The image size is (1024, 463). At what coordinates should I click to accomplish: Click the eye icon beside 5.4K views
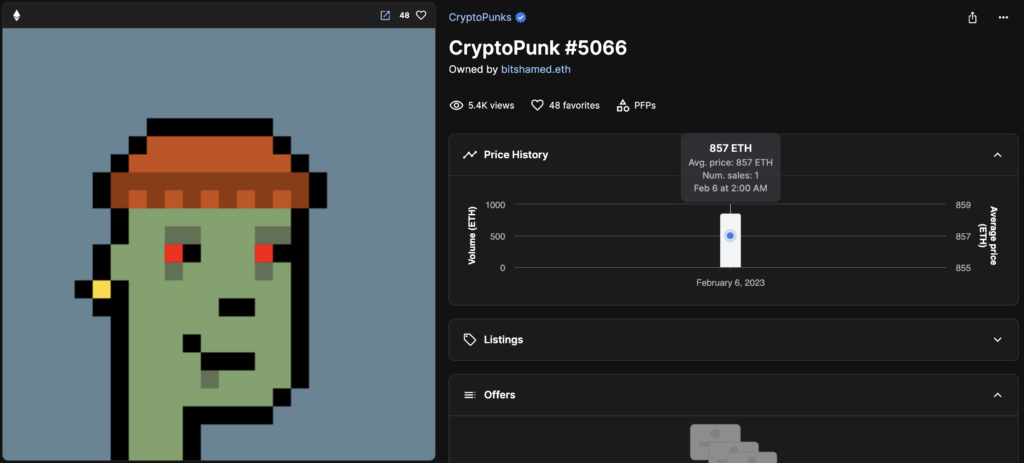(457, 105)
